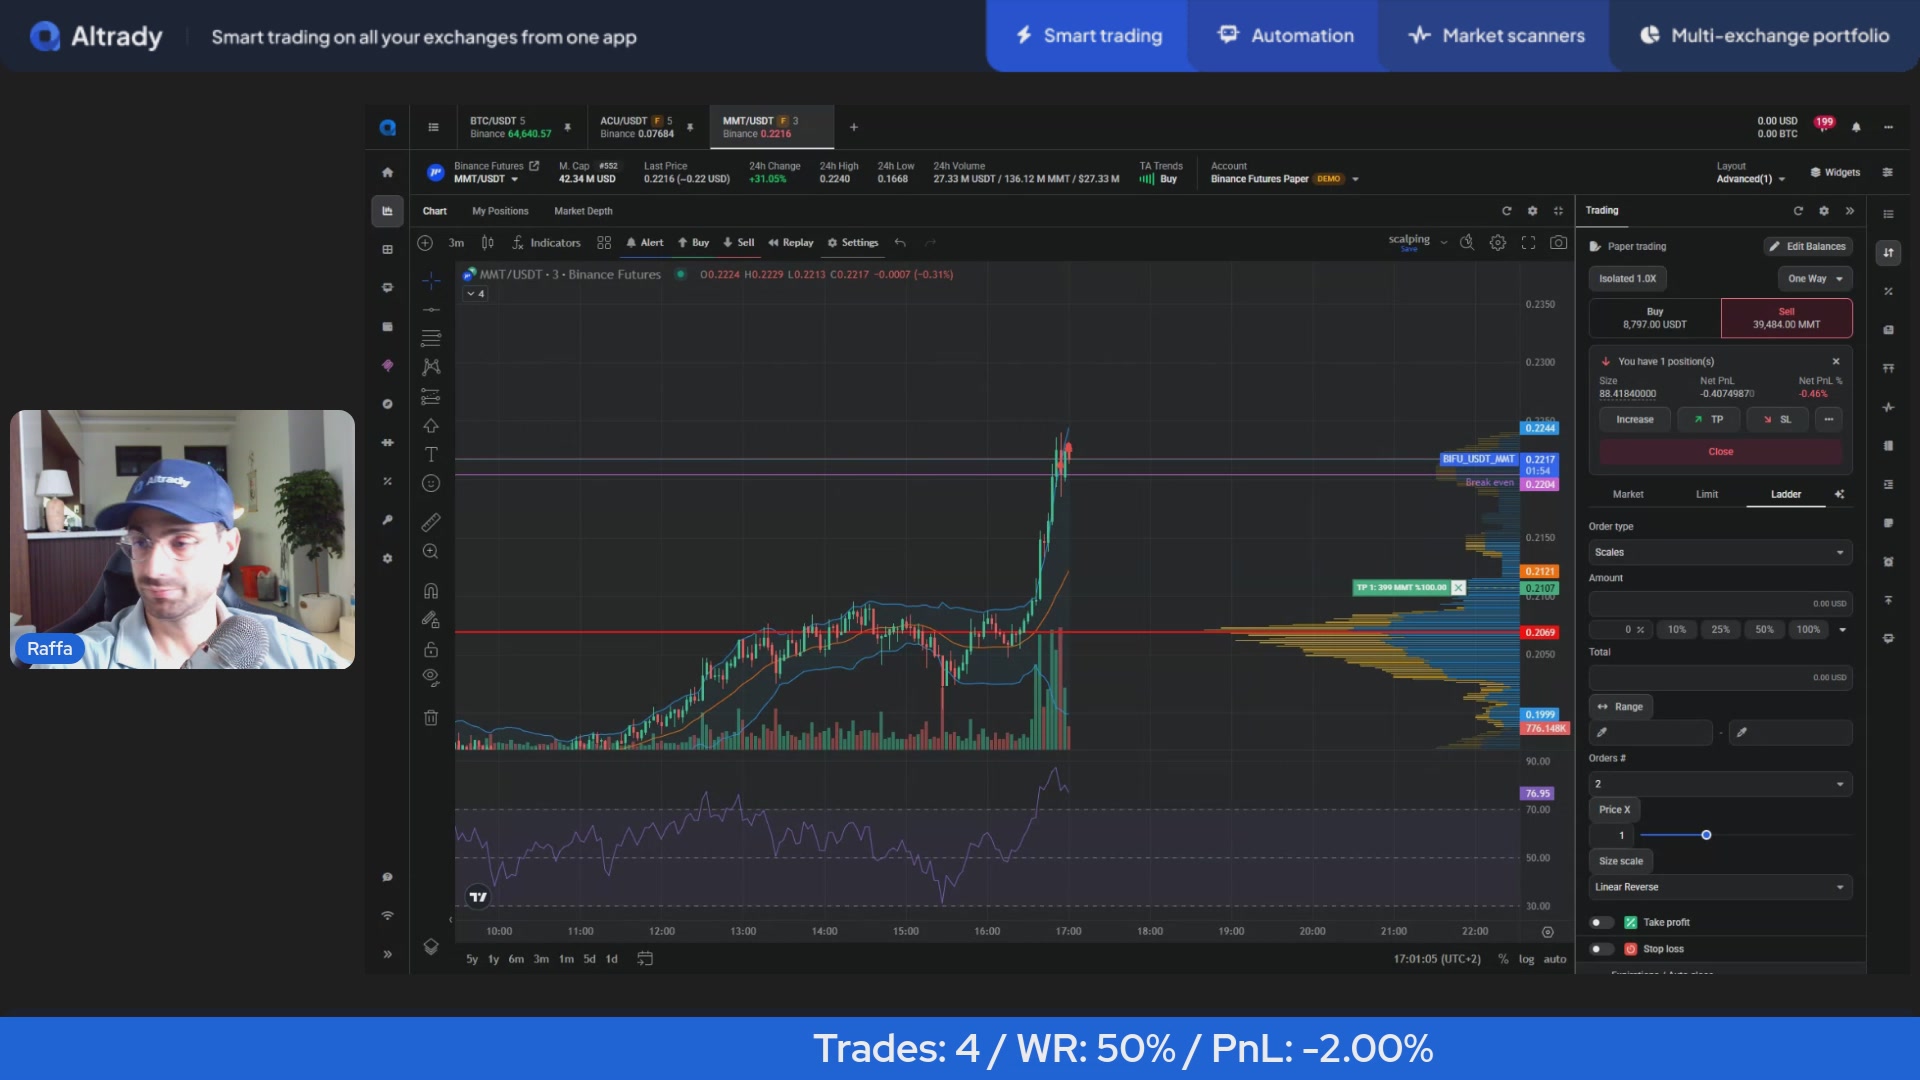Toggle the Stop loss switch
The image size is (1920, 1080).
coord(1601,949)
